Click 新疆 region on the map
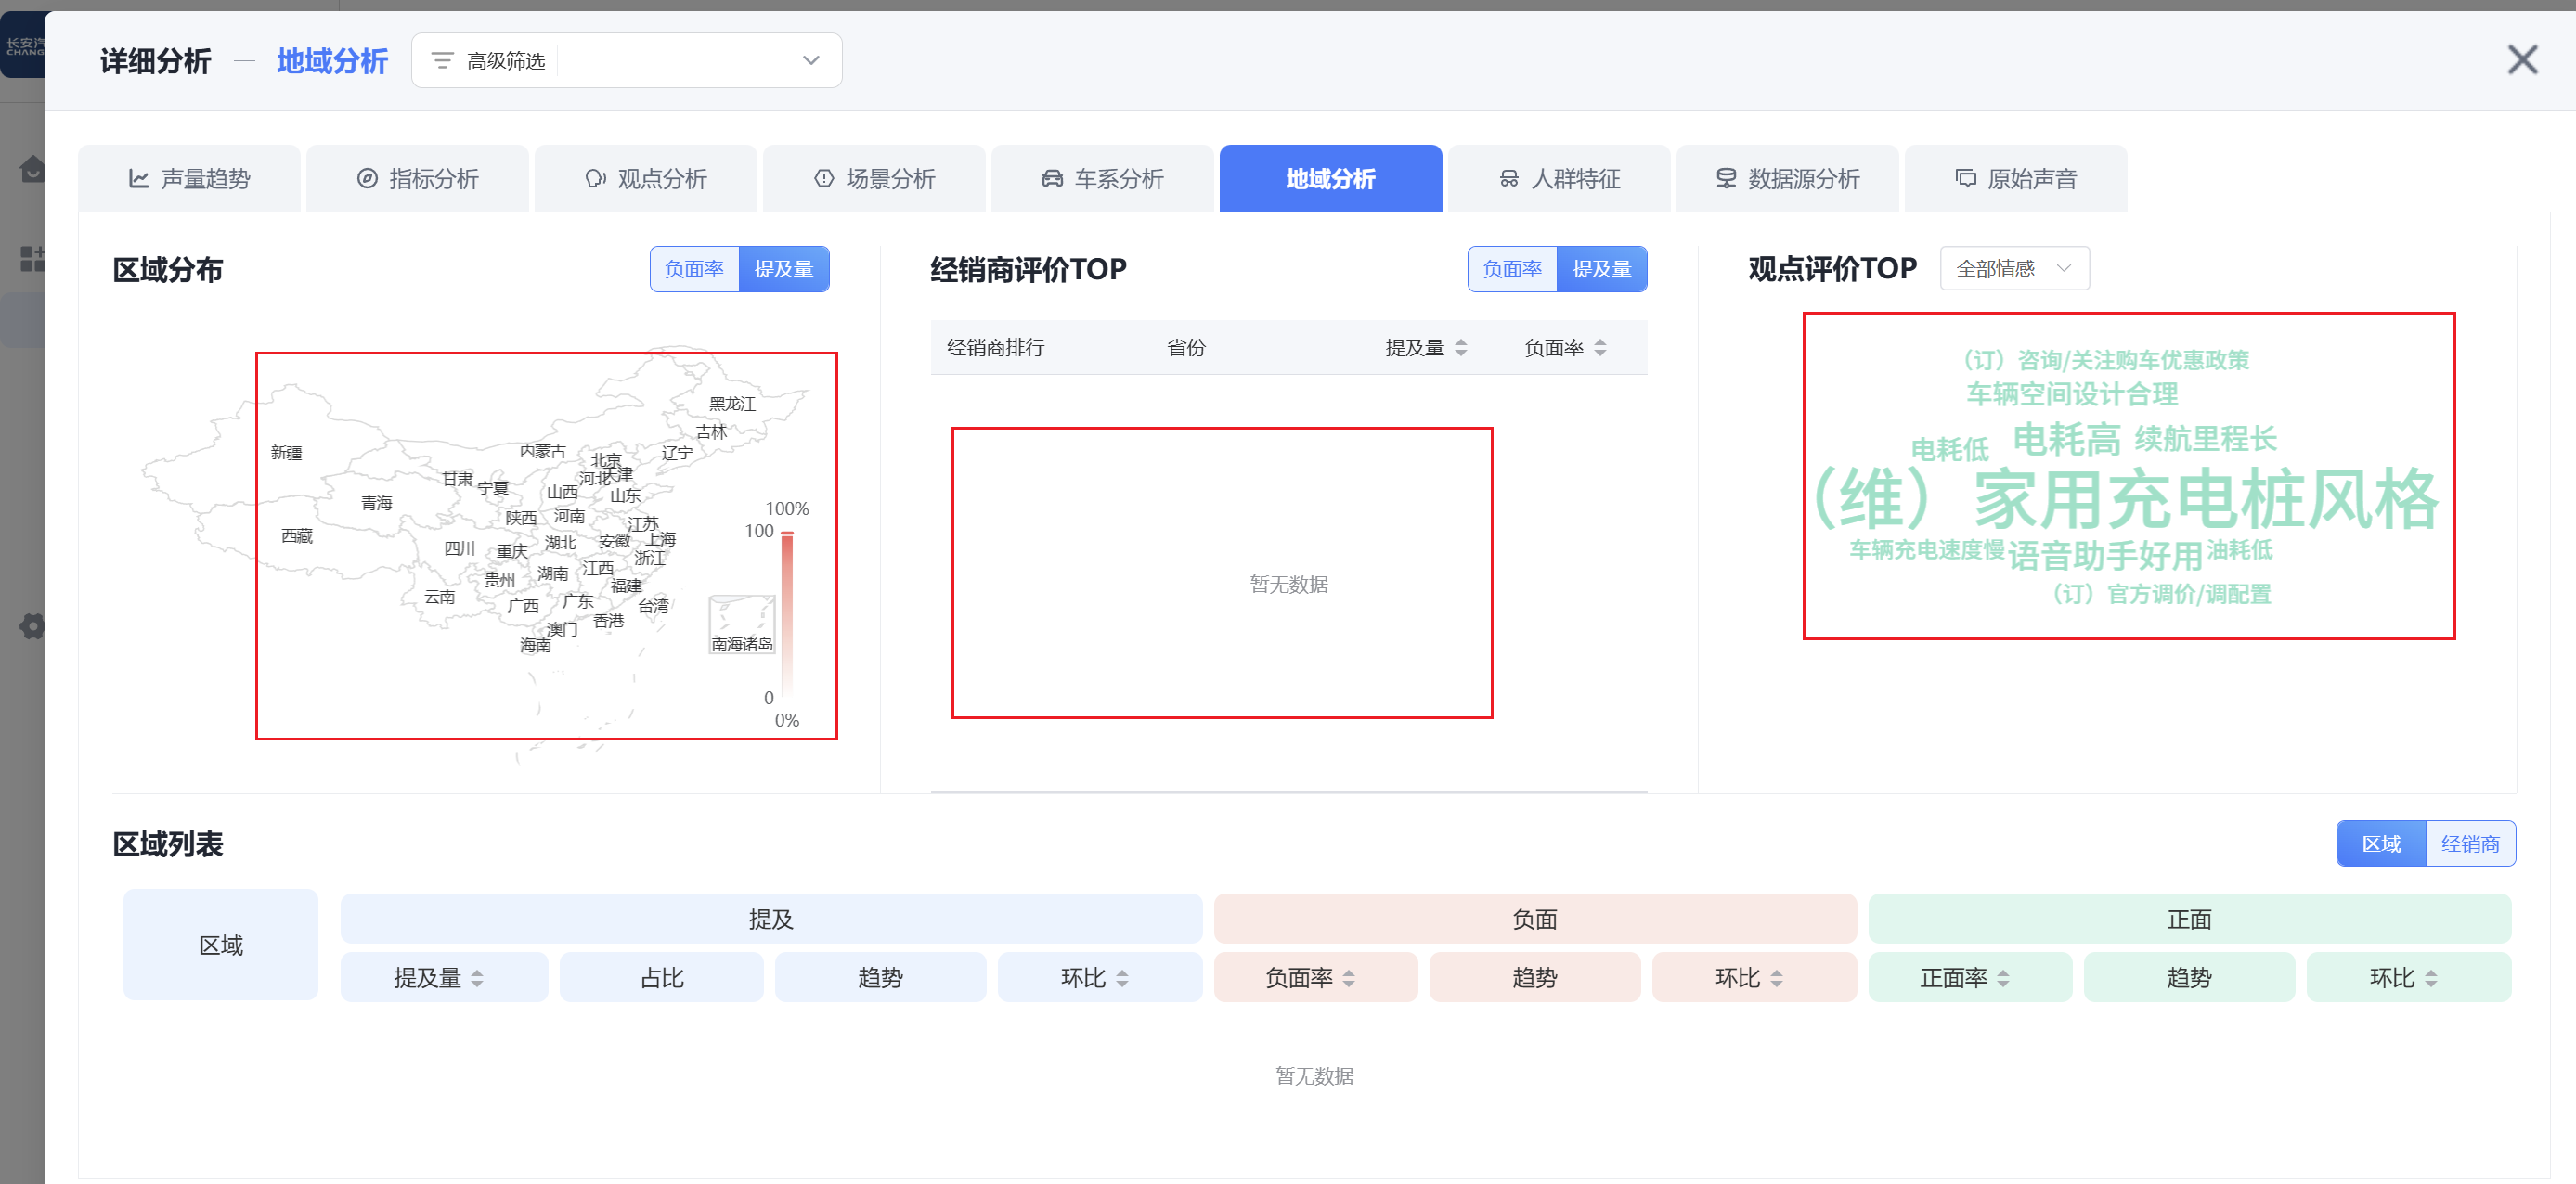The width and height of the screenshot is (2576, 1184). tap(286, 452)
